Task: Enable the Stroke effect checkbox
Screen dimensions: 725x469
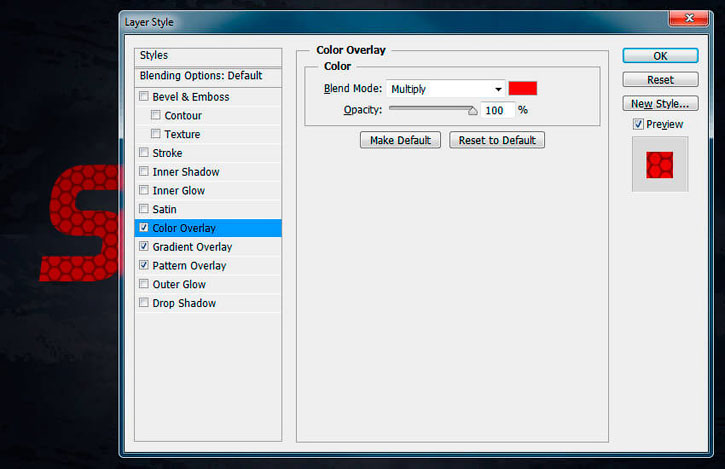Action: tap(144, 152)
